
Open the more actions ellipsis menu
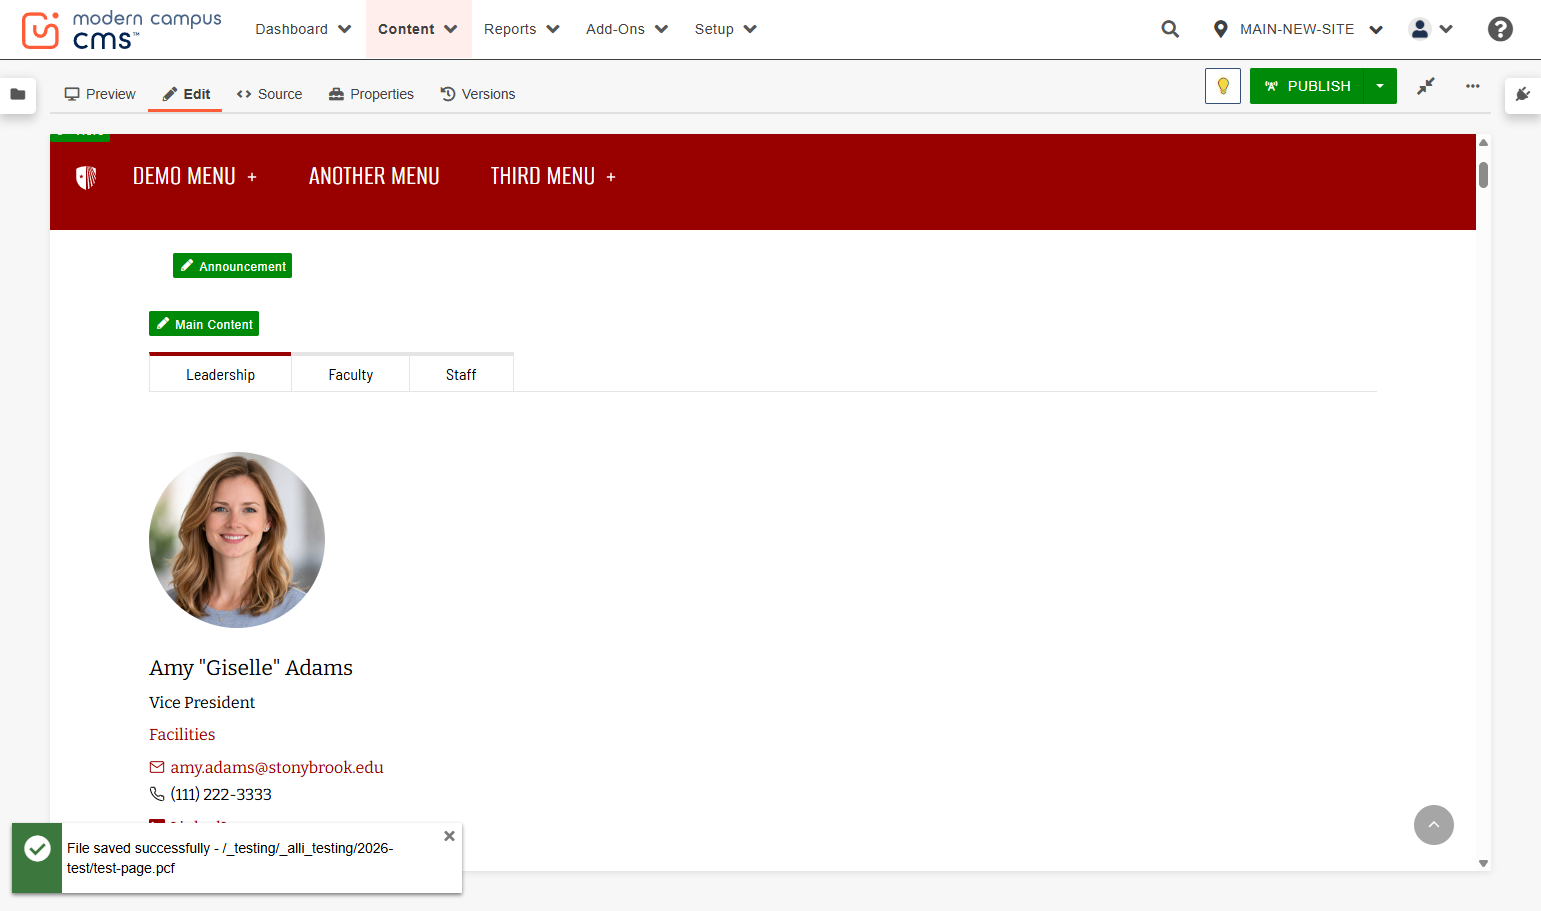point(1473,86)
